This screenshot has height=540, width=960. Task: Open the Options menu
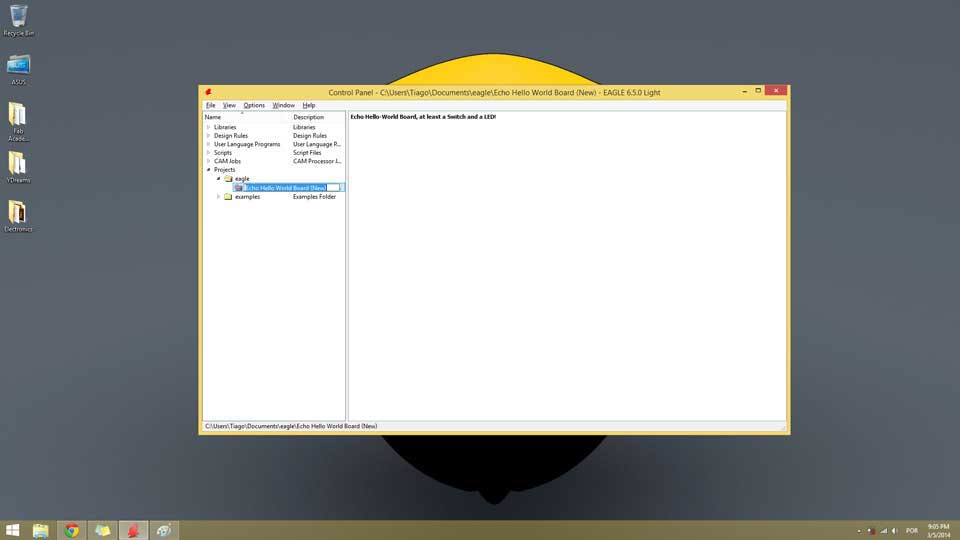point(254,105)
